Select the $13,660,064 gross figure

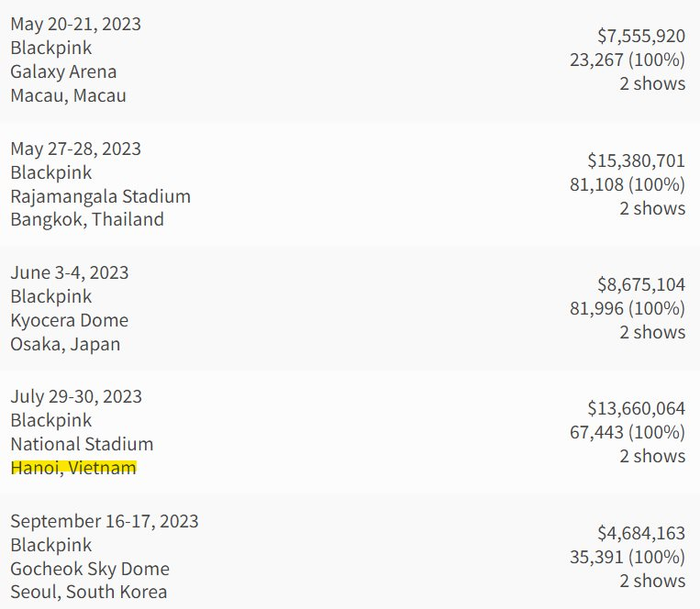click(637, 409)
